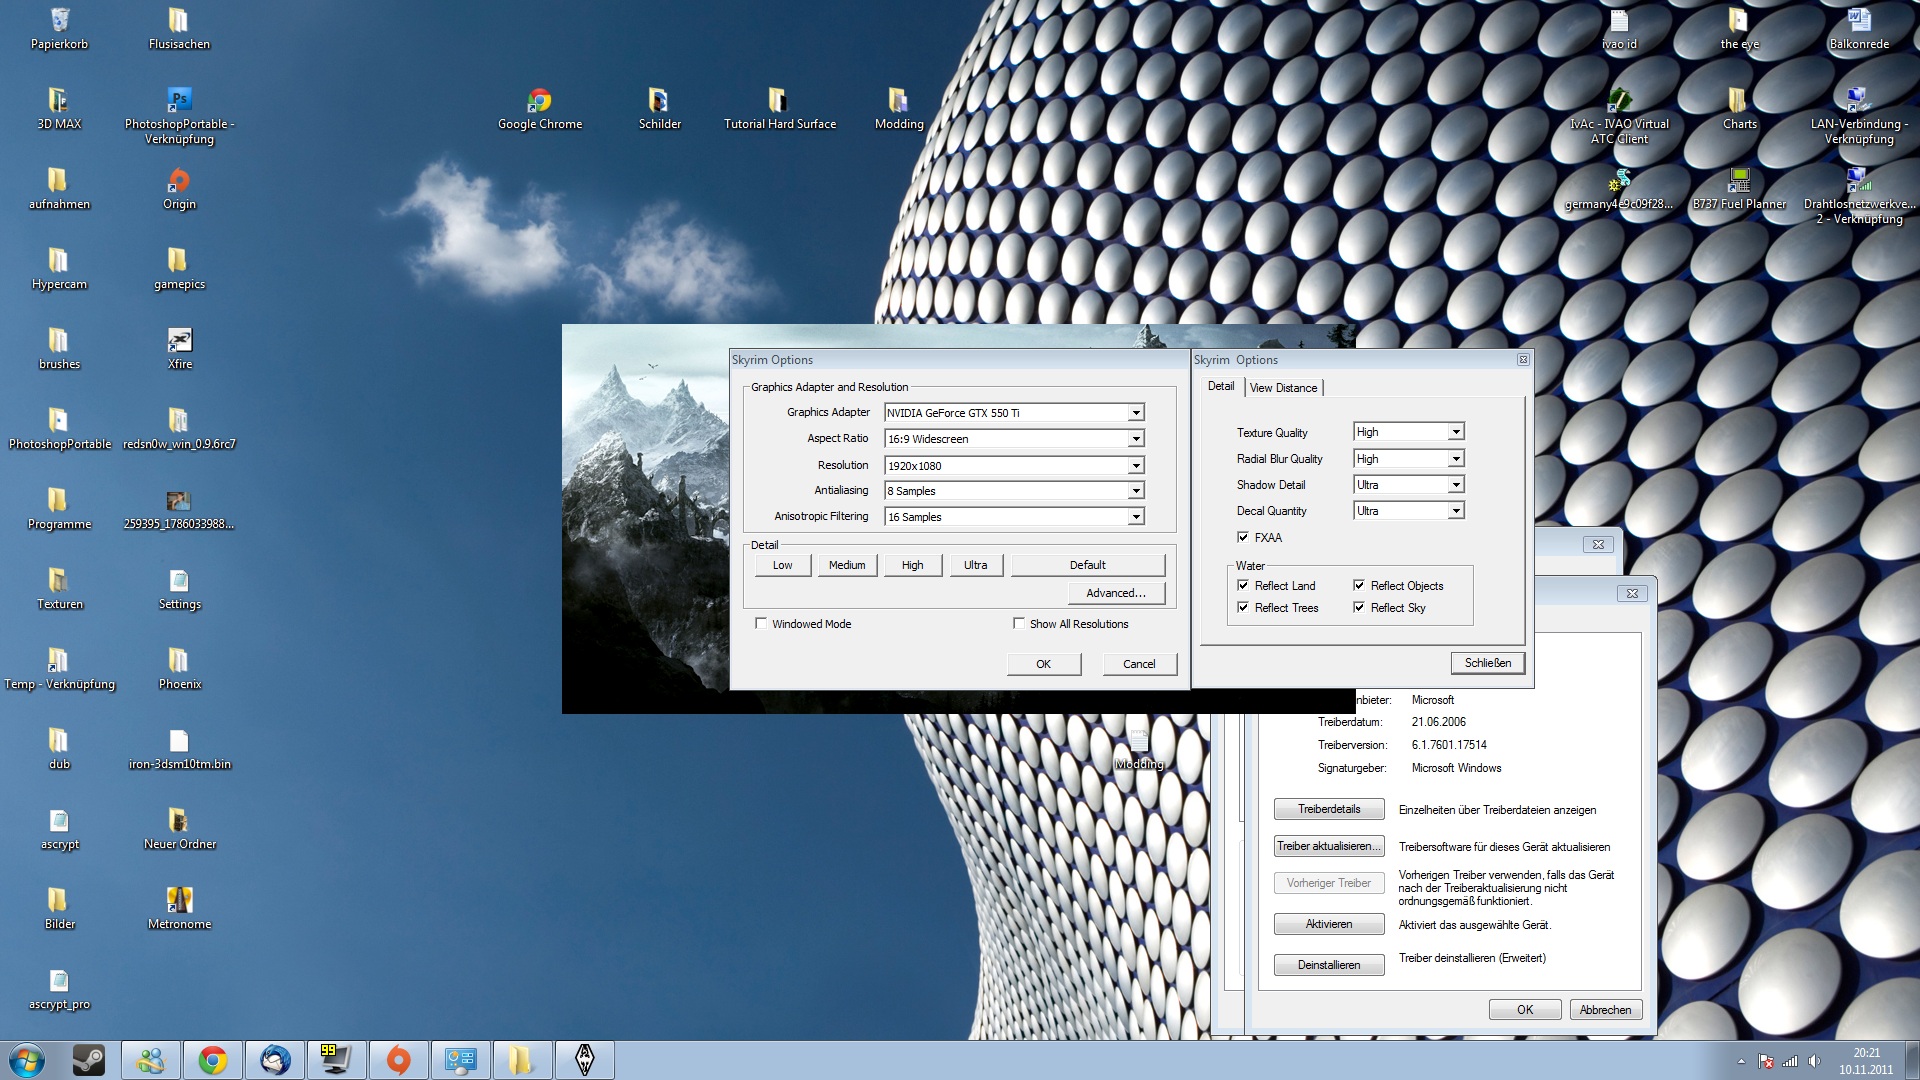Expand the Antialiasing dropdown
The width and height of the screenshot is (1920, 1080).
(1136, 491)
